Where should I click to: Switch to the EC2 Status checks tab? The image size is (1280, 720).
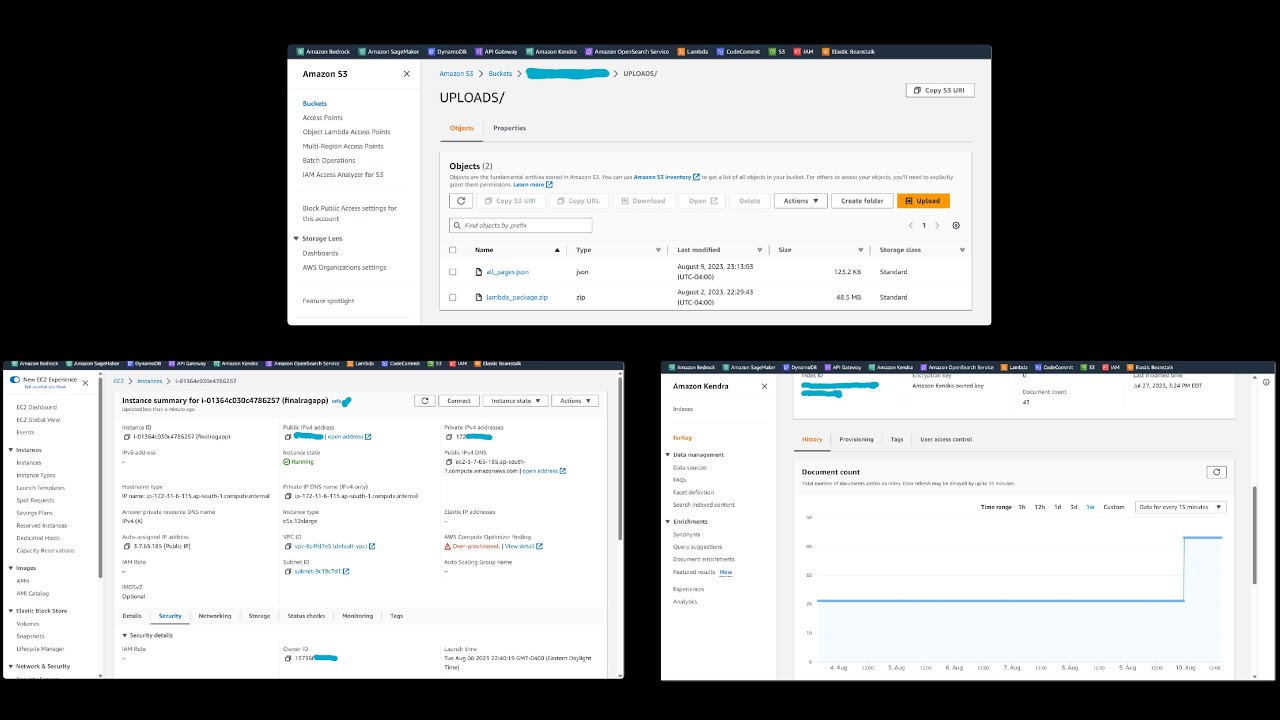pyautogui.click(x=306, y=616)
